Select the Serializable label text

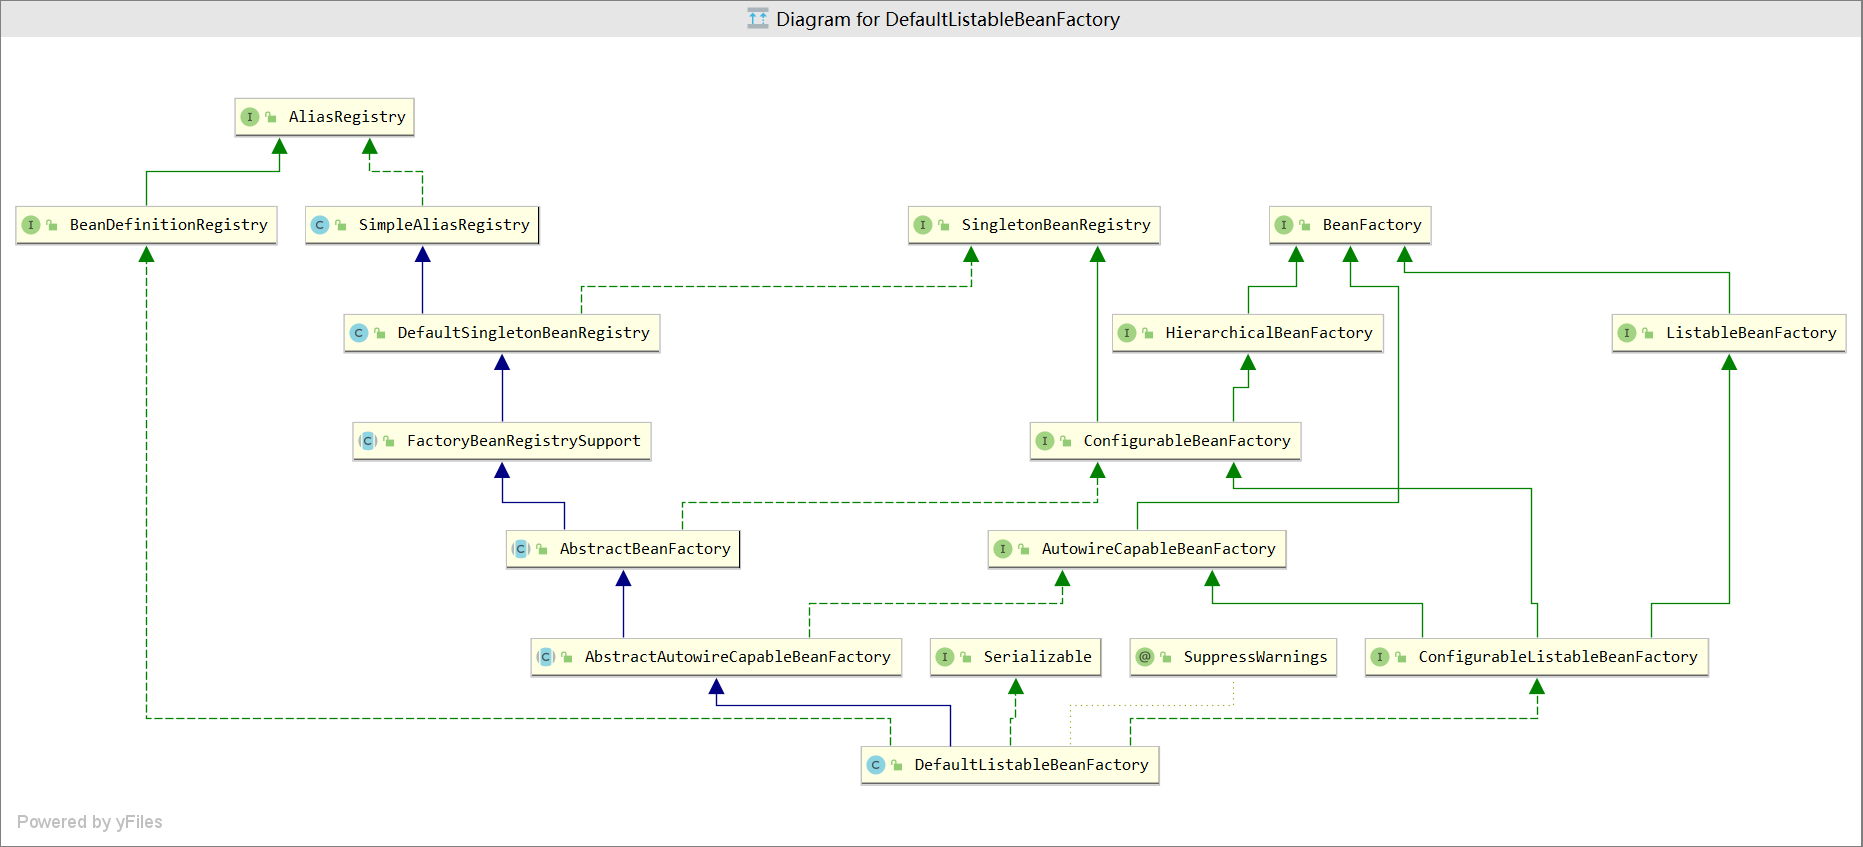1038,657
